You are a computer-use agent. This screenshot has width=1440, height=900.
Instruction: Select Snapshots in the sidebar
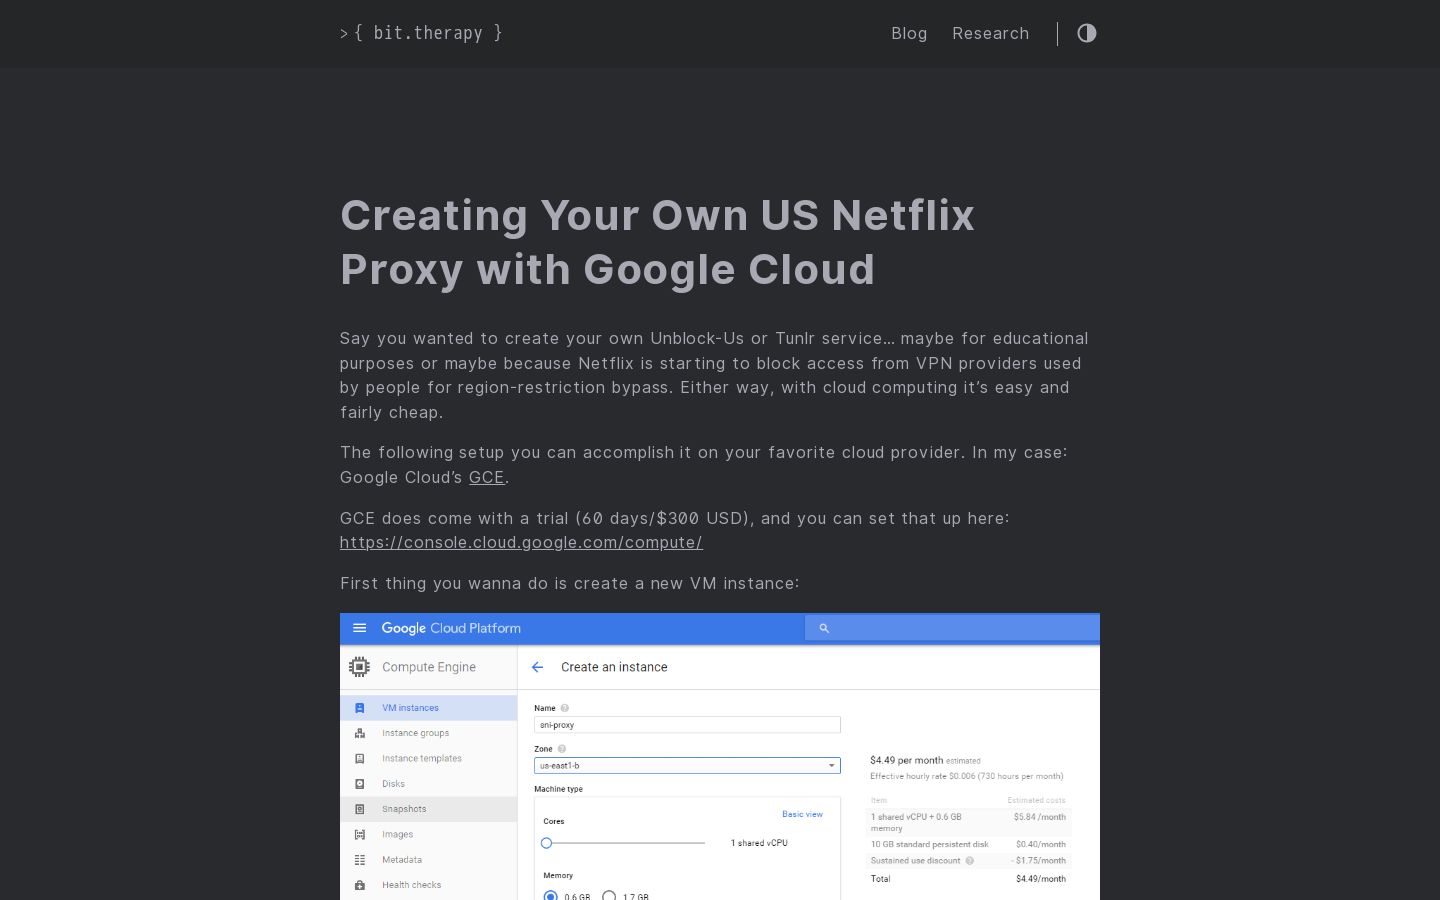coord(428,809)
